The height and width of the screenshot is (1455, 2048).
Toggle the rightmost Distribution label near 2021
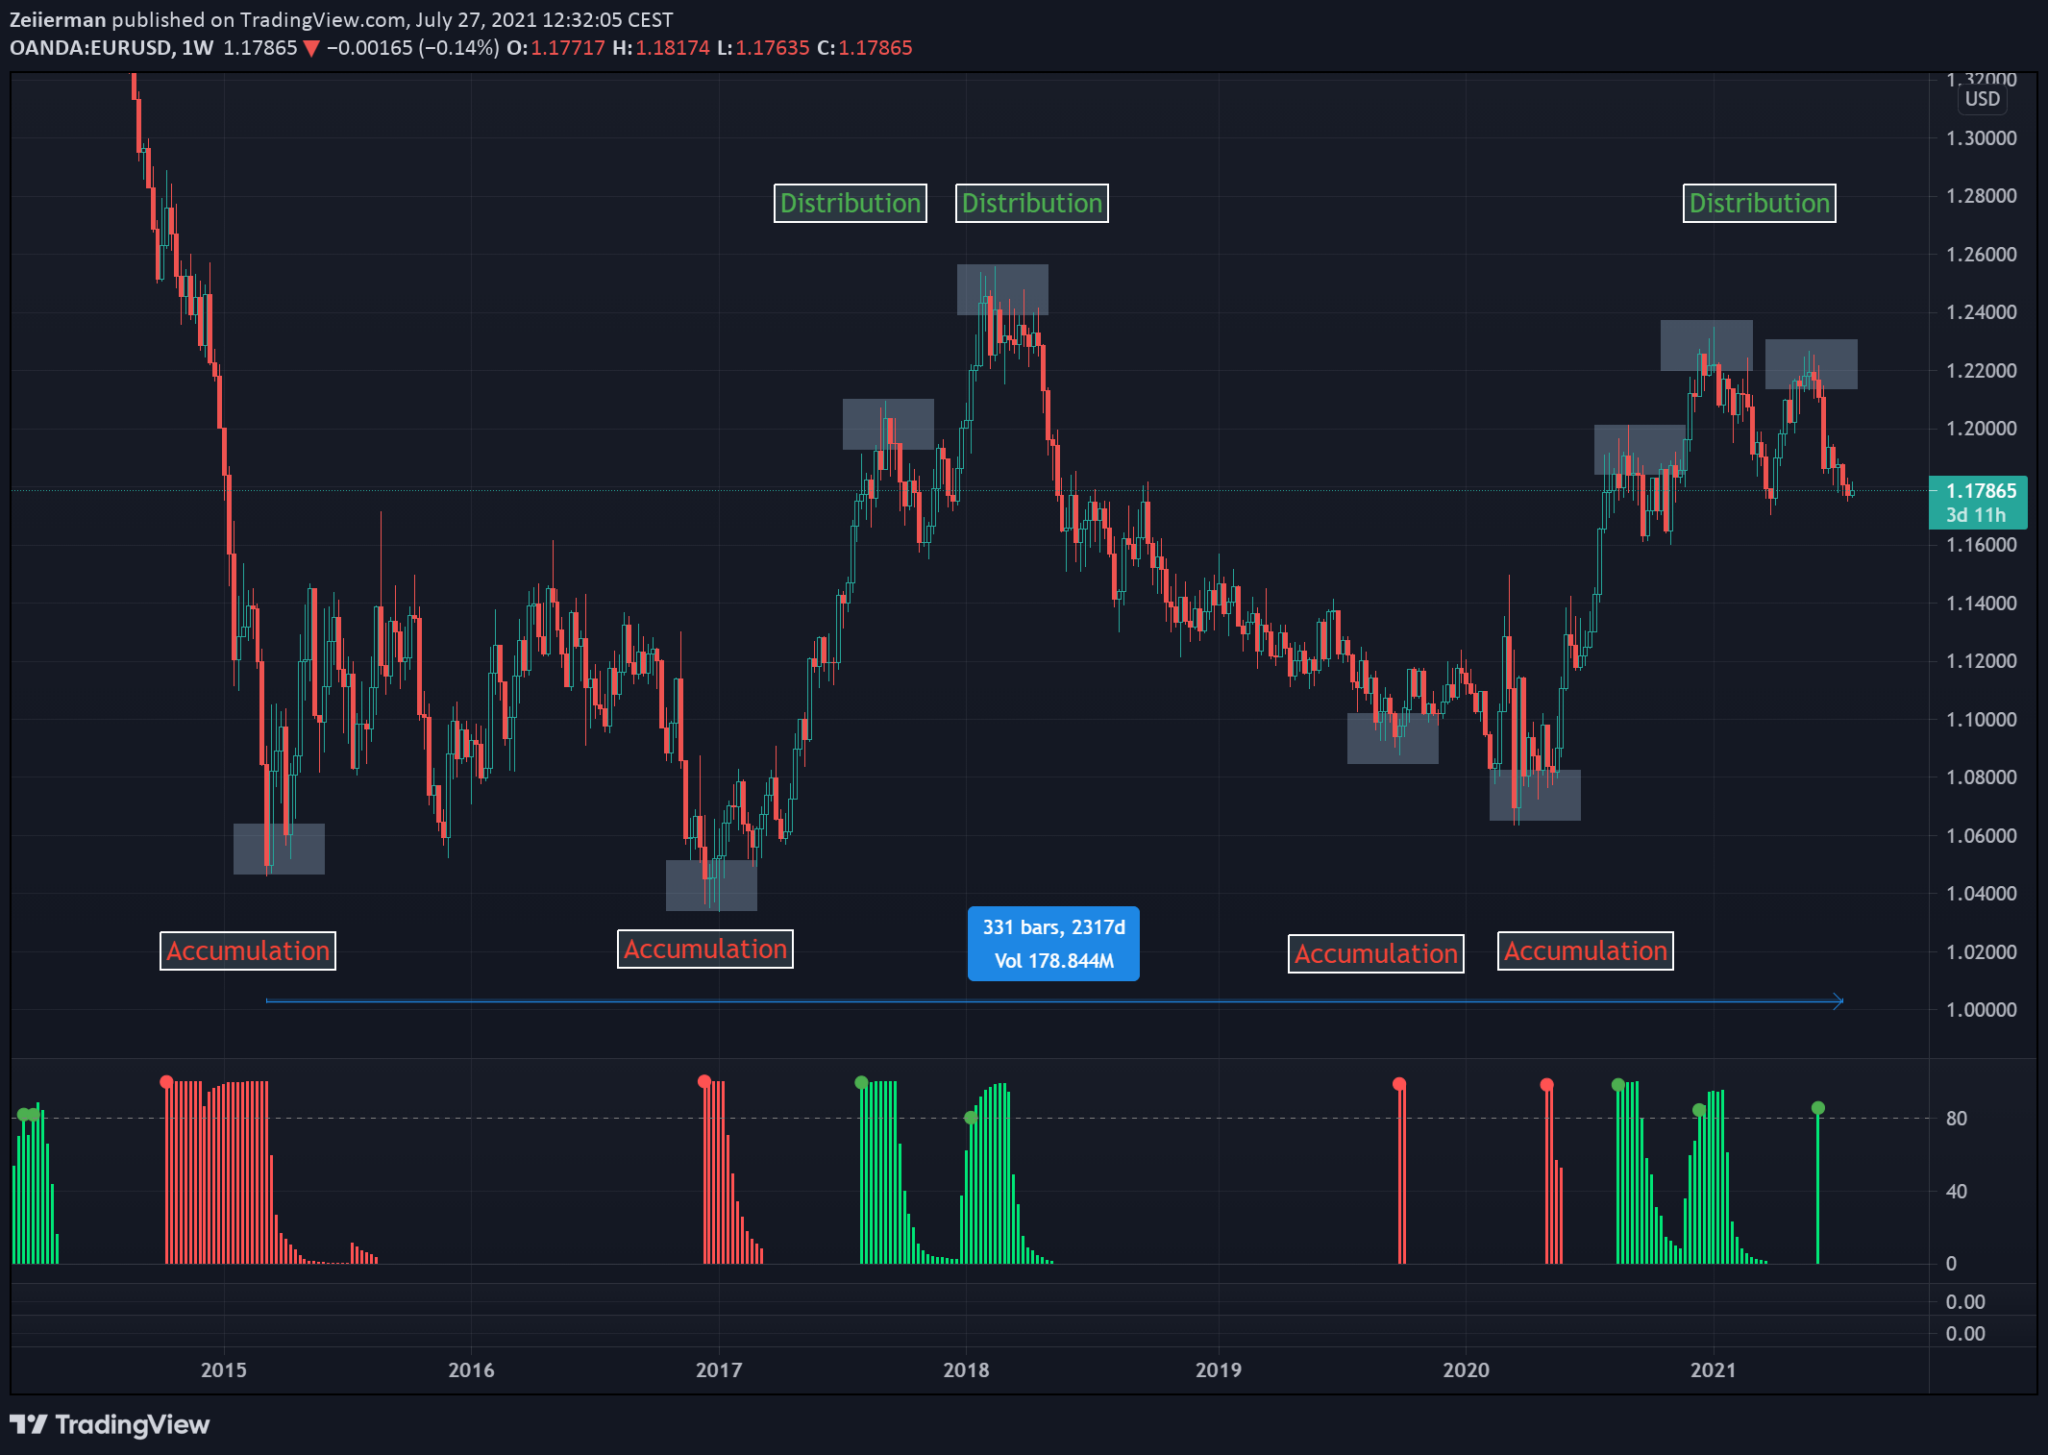pyautogui.click(x=1759, y=203)
